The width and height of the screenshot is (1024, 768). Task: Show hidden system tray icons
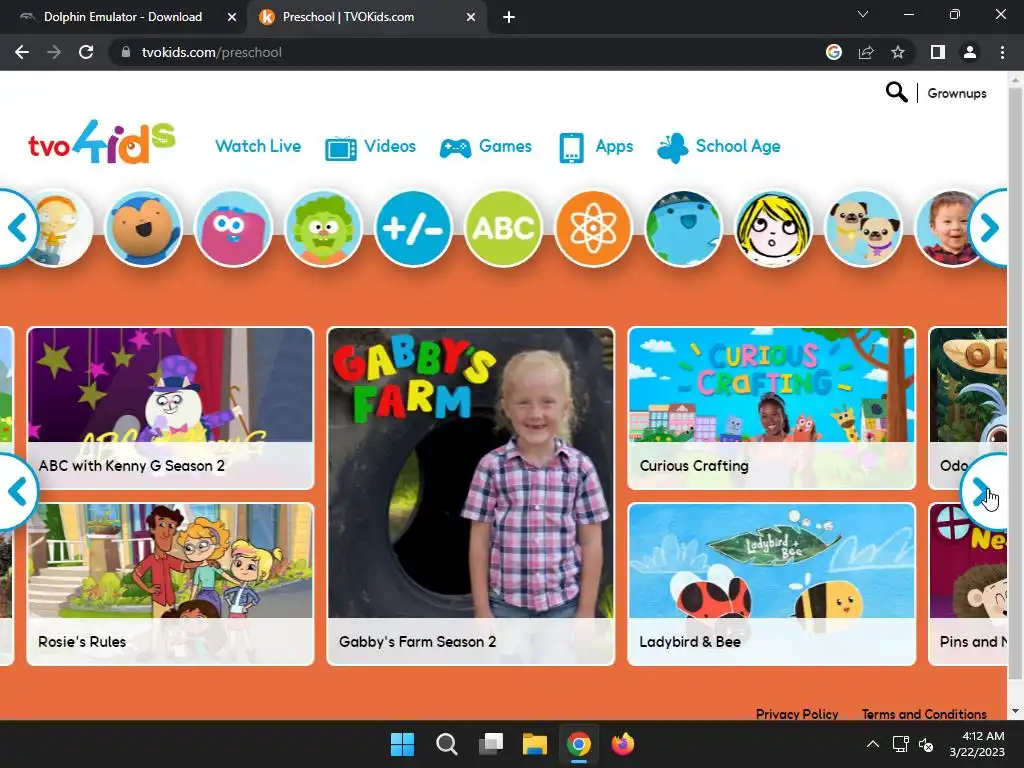872,744
